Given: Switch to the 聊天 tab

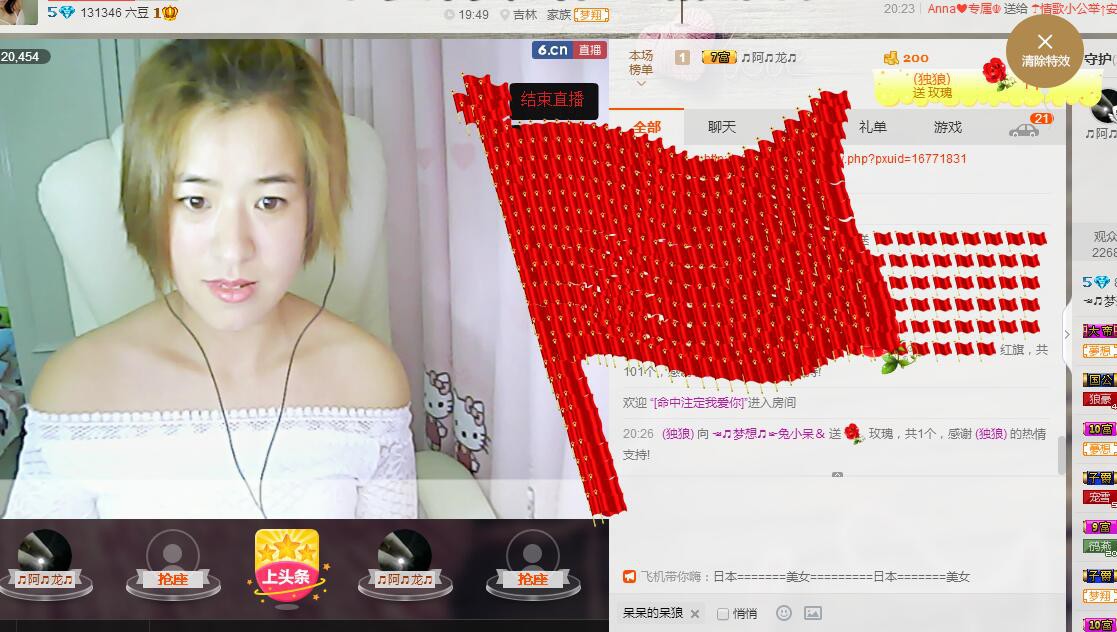Looking at the screenshot, I should [722, 128].
